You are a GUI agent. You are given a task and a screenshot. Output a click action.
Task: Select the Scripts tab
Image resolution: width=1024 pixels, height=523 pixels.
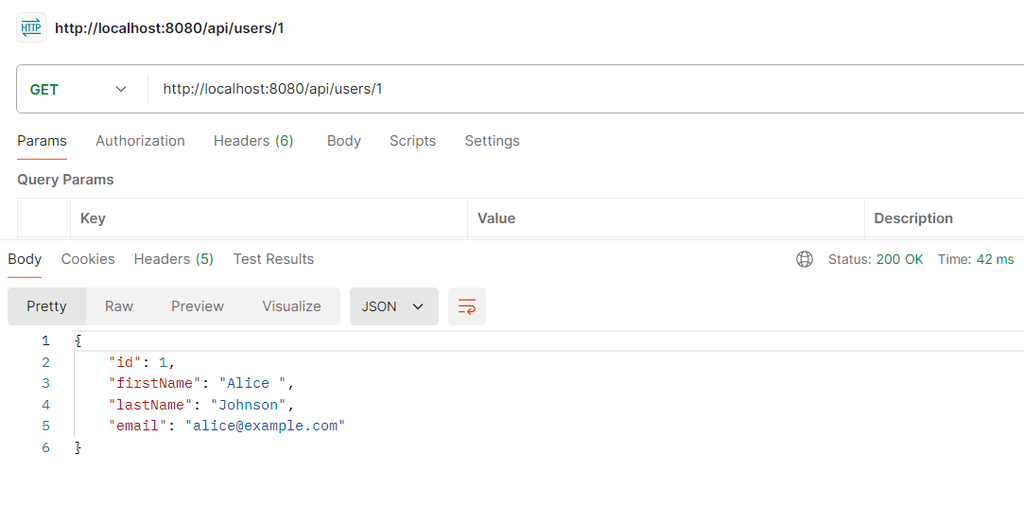pyautogui.click(x=413, y=141)
